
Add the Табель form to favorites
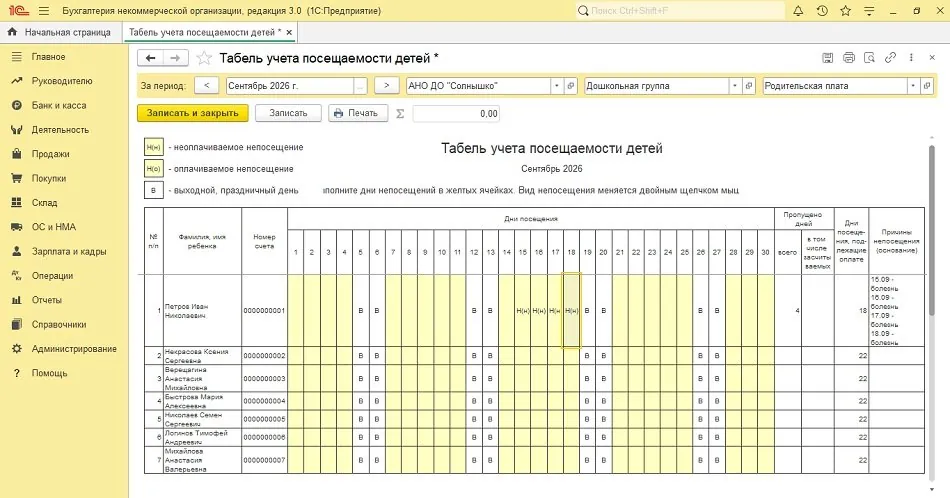point(204,58)
